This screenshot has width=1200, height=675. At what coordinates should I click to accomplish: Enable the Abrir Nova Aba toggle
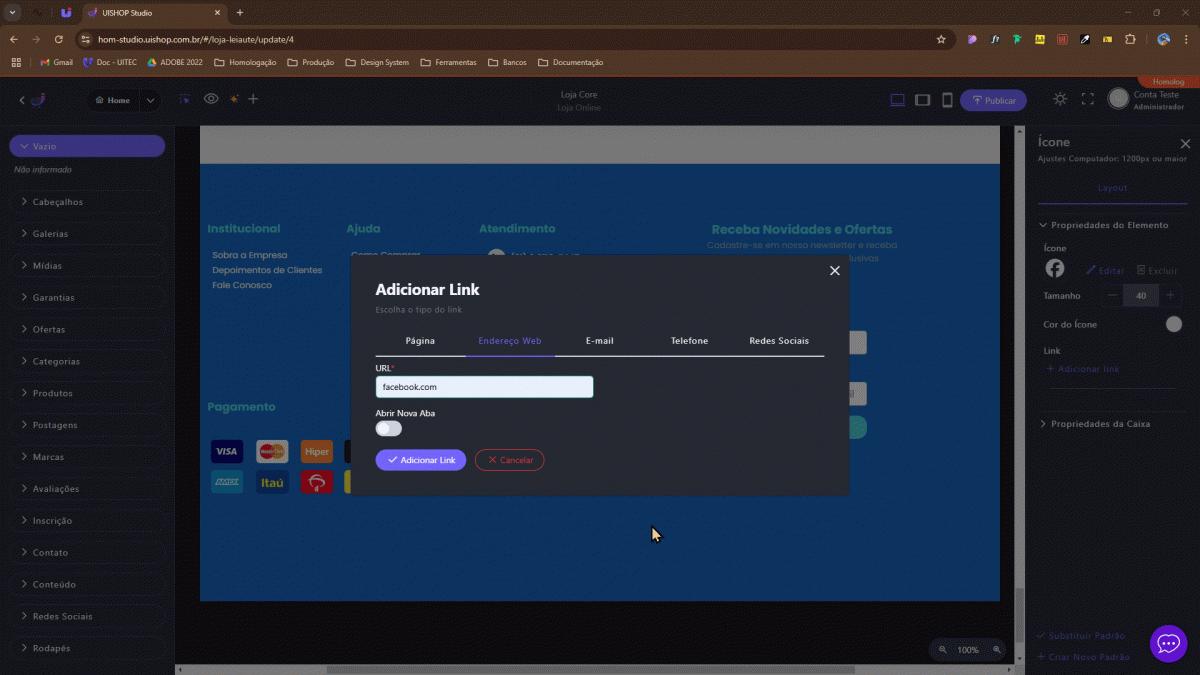pyautogui.click(x=388, y=429)
